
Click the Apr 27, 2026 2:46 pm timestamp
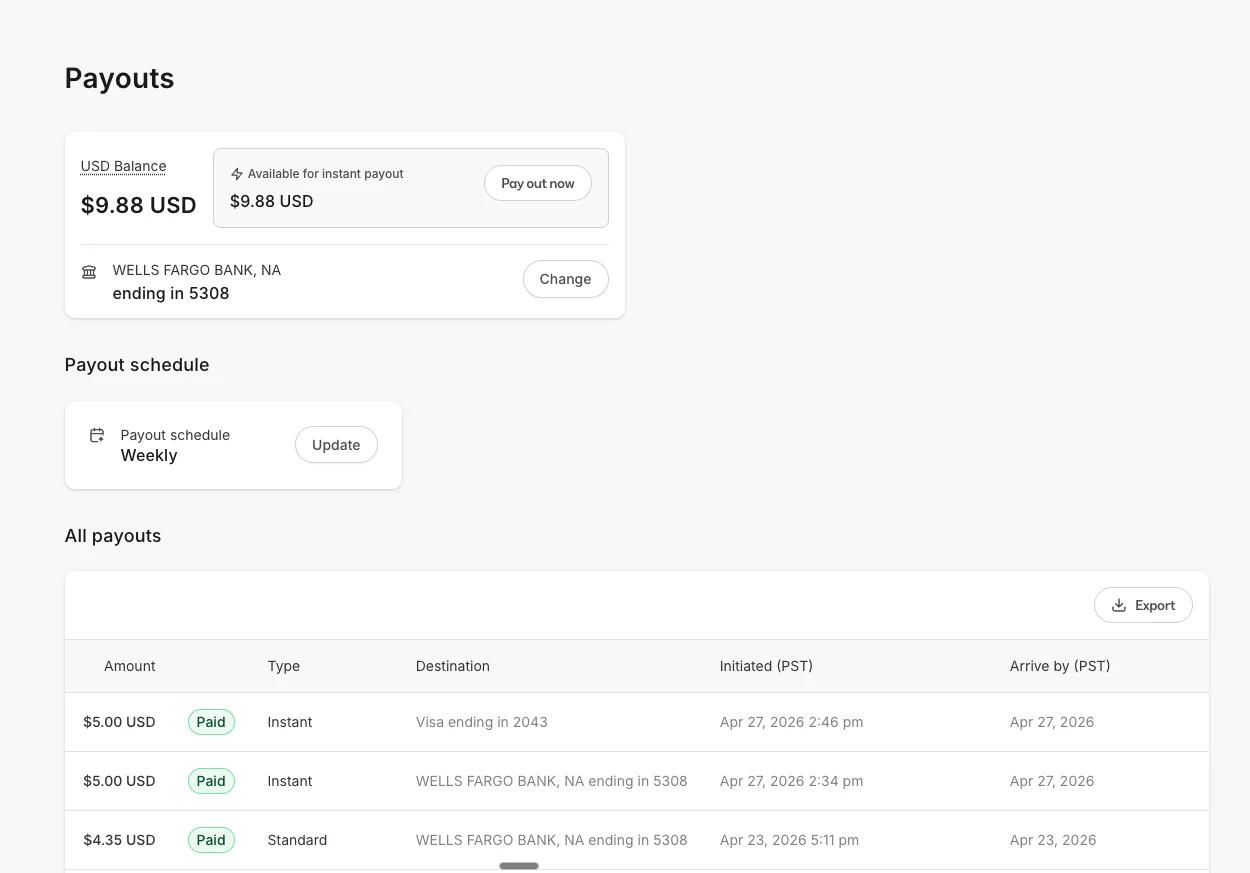pyautogui.click(x=791, y=722)
